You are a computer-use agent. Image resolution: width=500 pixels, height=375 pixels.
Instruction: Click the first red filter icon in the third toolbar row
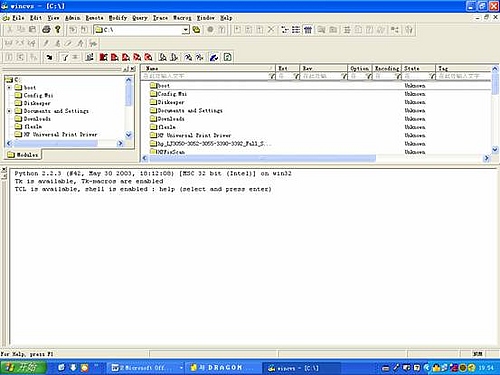103,57
